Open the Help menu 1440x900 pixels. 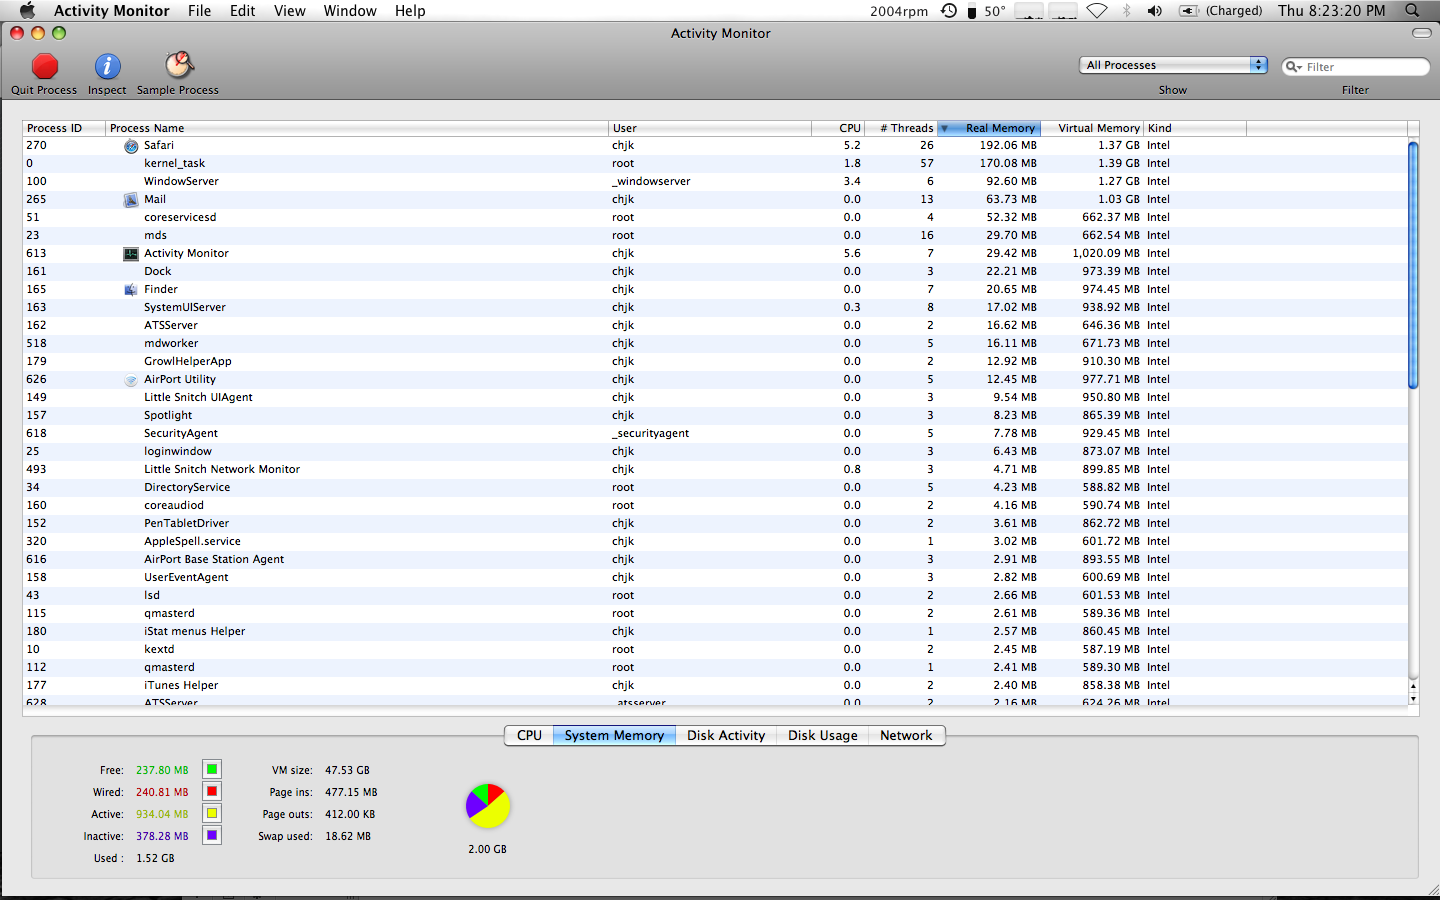pyautogui.click(x=410, y=11)
